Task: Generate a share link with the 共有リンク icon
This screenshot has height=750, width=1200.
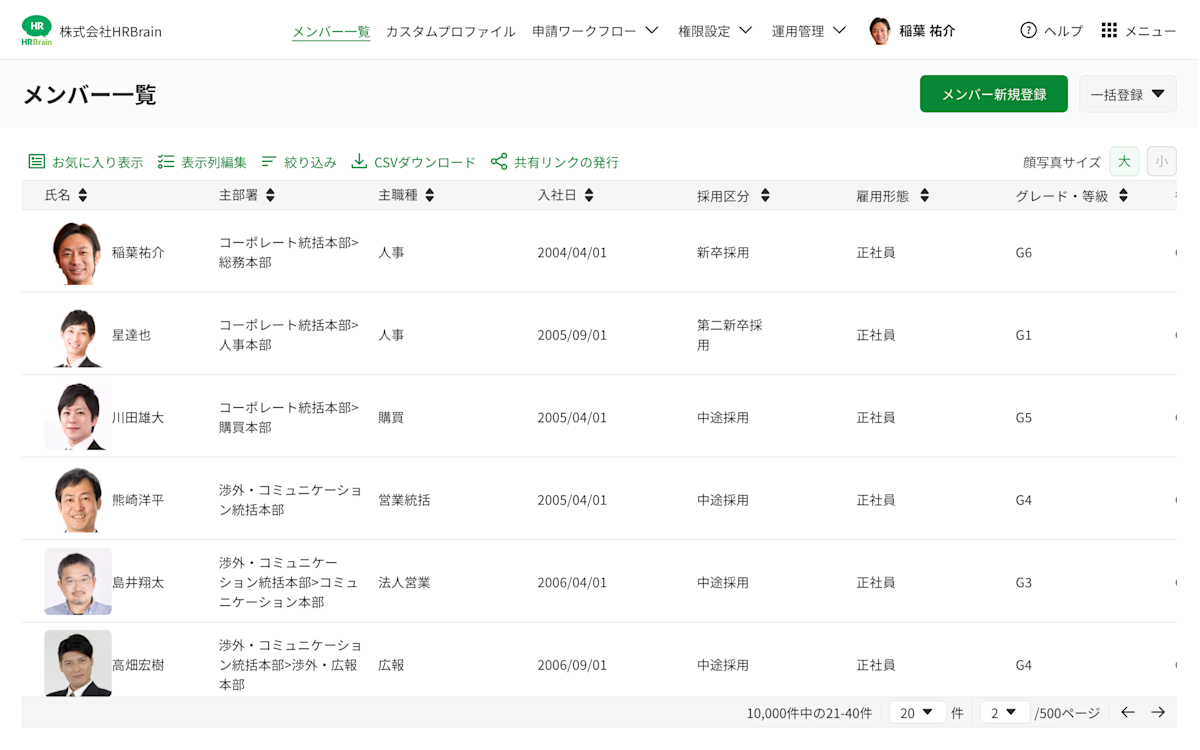Action: pos(499,160)
